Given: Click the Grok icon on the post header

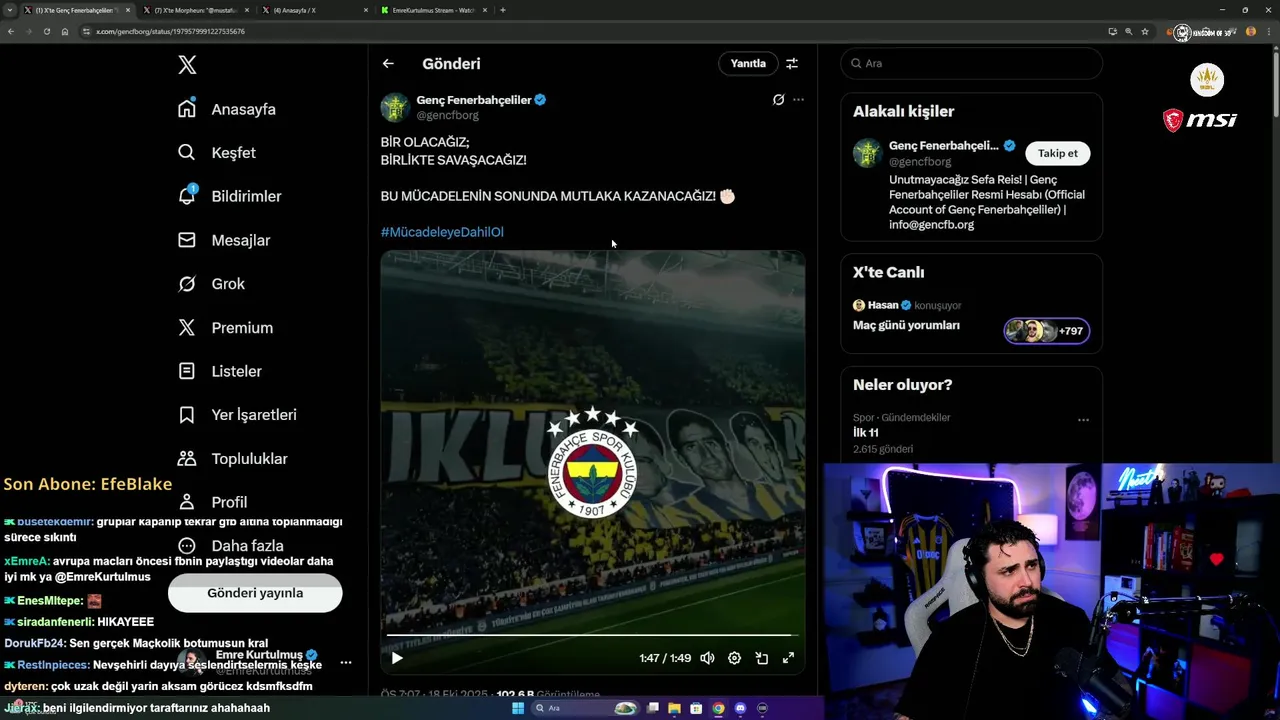Looking at the screenshot, I should click(778, 100).
